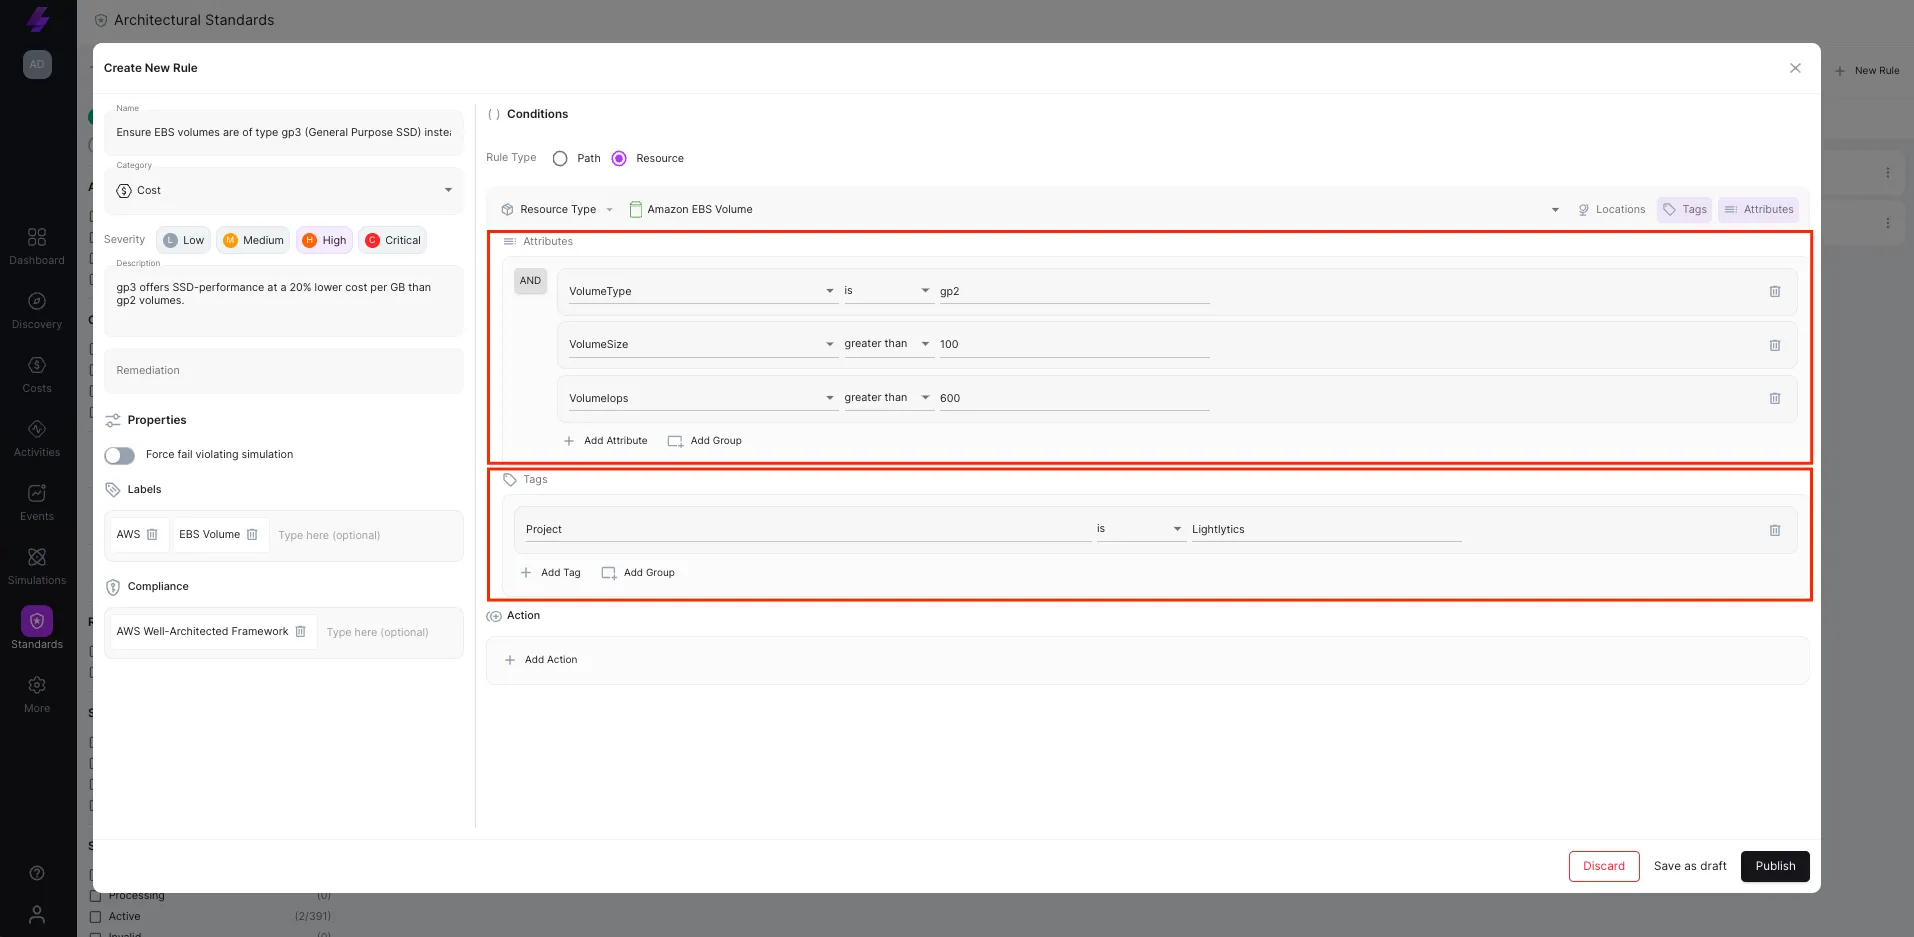Open More settings in the sidebar

[37, 694]
